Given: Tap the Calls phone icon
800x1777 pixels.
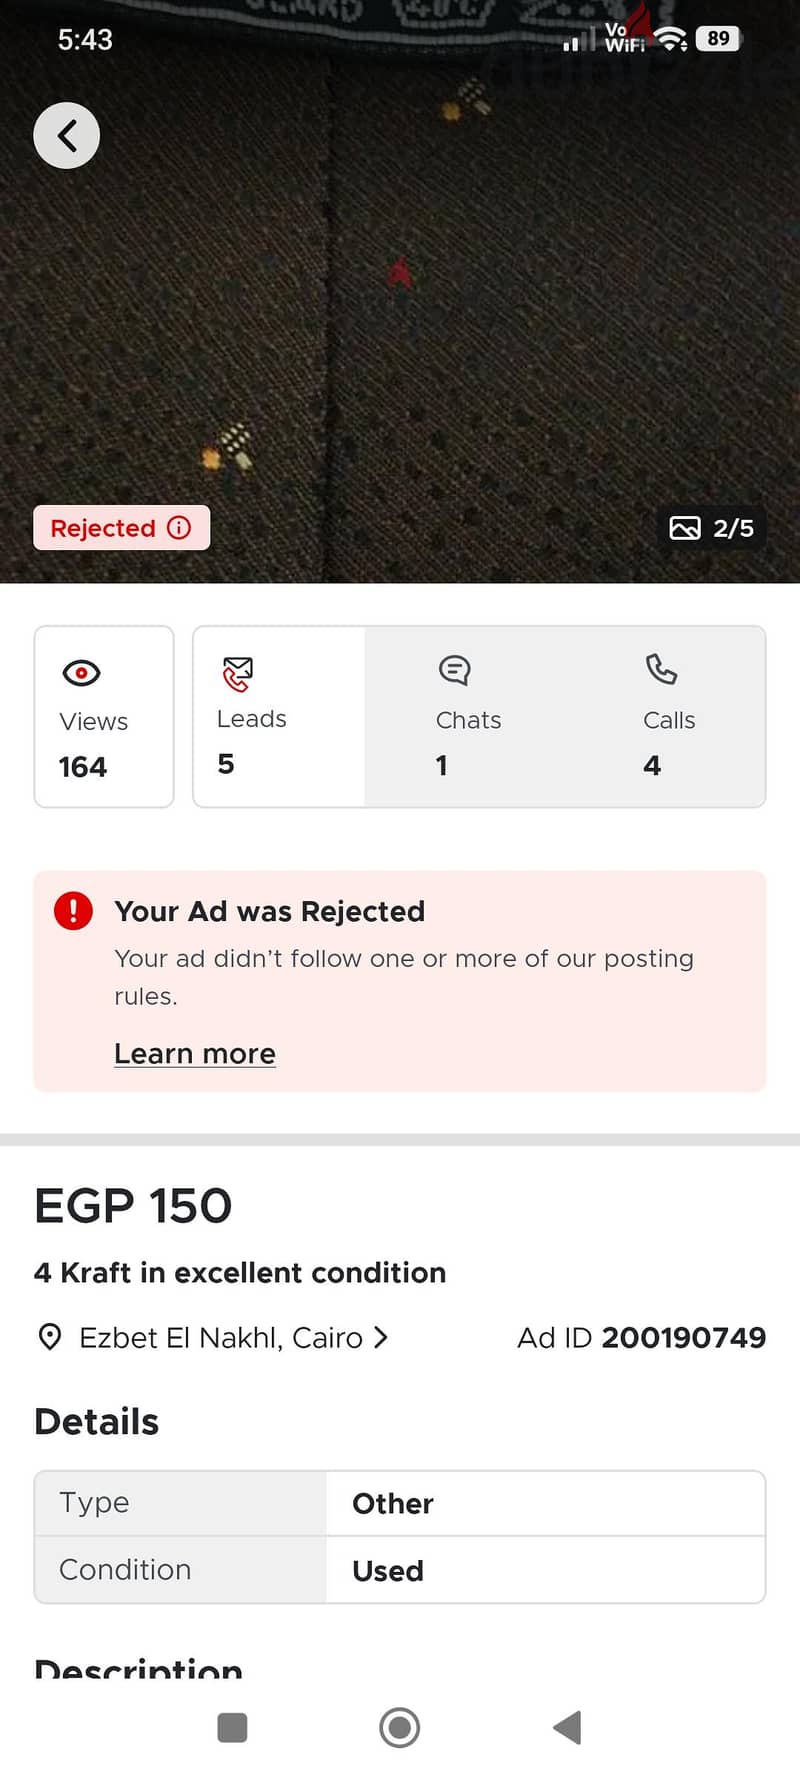Looking at the screenshot, I should click(661, 669).
